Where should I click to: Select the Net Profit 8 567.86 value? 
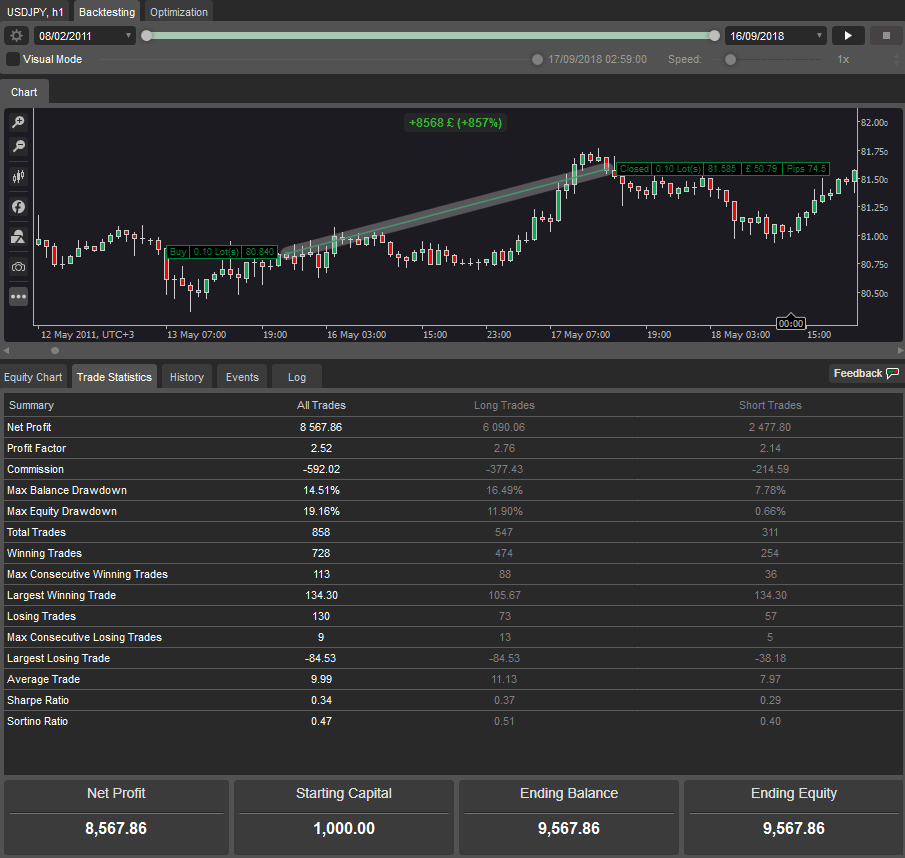pos(321,427)
